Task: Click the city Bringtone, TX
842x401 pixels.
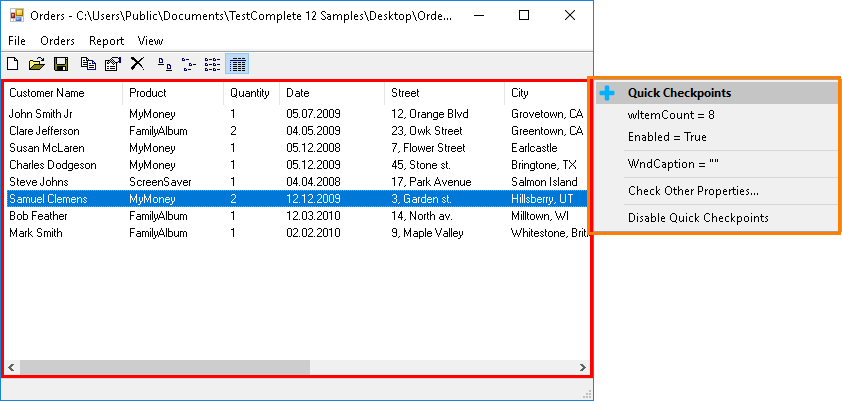Action: (543, 165)
